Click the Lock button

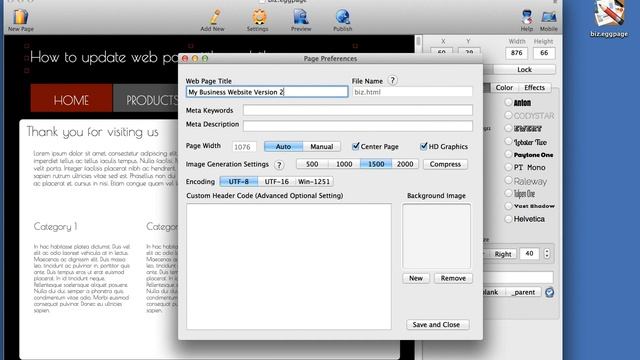point(524,70)
